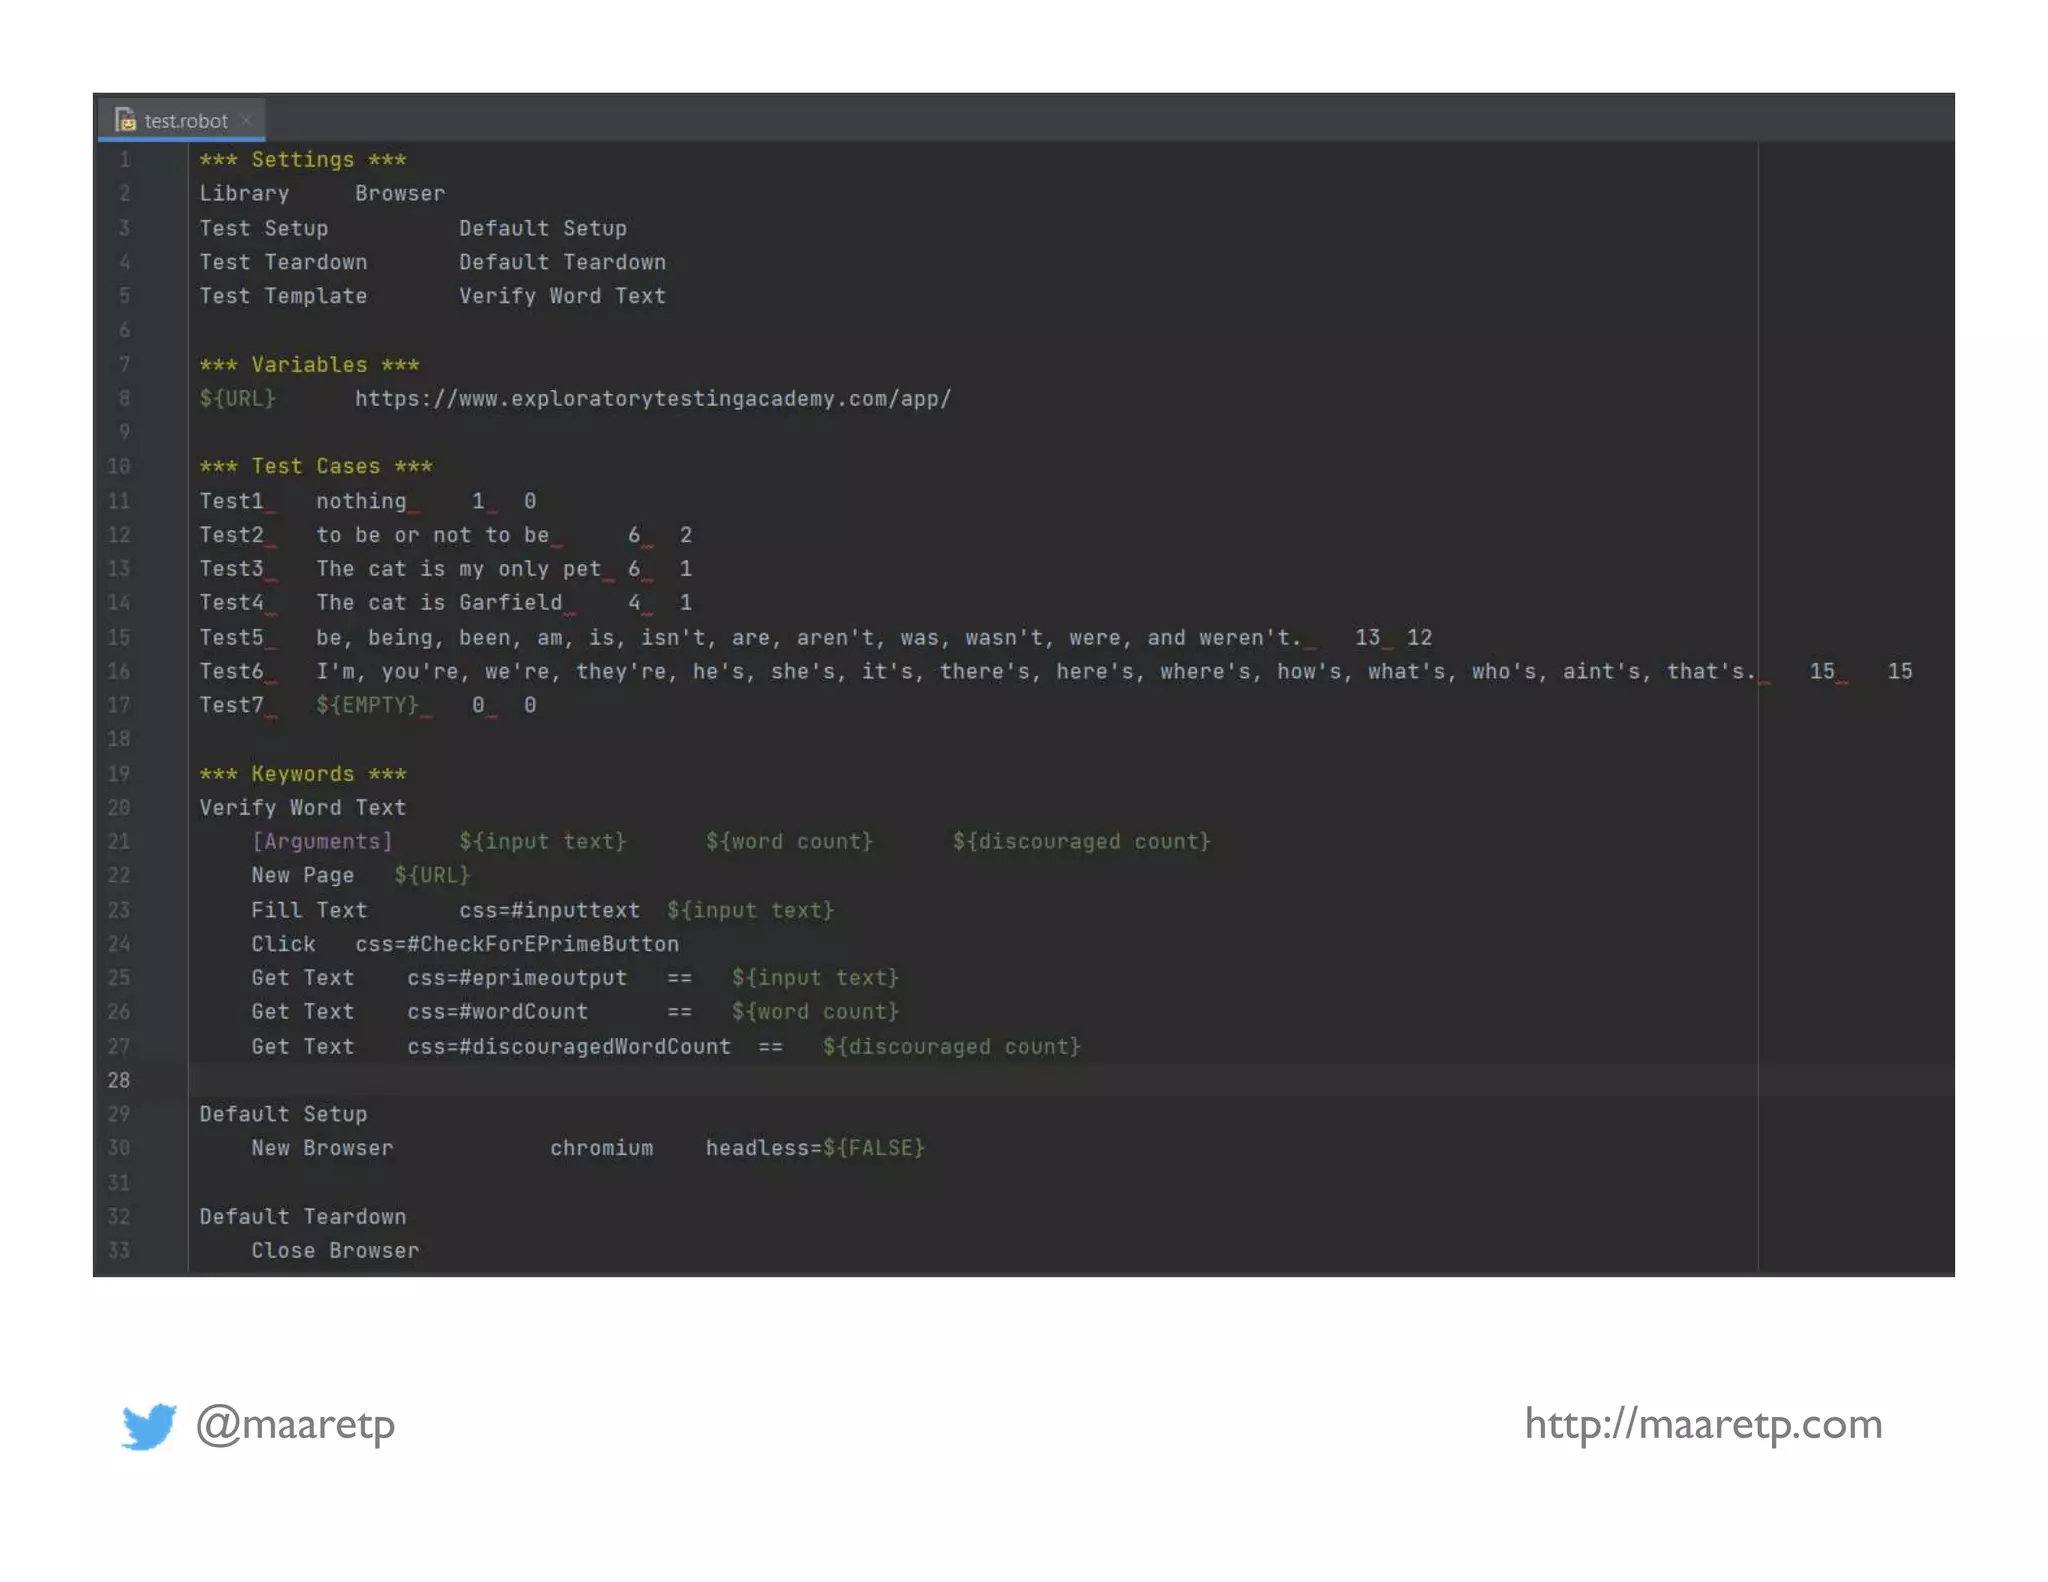
Task: Click line number 28 in gutter
Action: [x=119, y=1080]
